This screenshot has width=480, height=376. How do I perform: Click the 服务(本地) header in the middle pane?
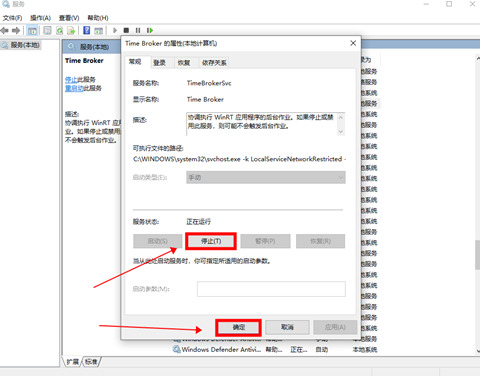click(x=94, y=47)
